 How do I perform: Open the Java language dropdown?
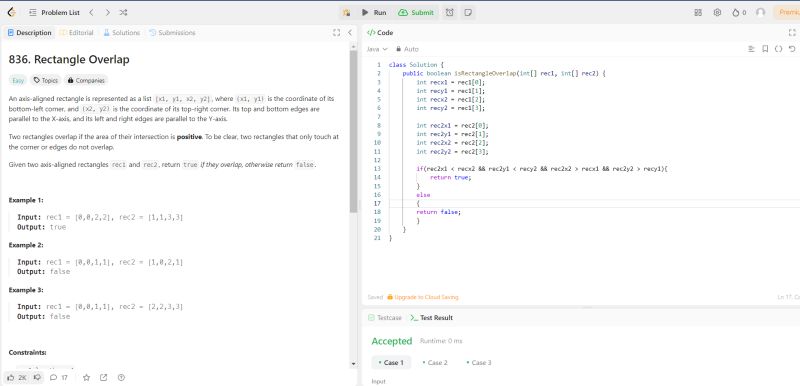pos(377,49)
